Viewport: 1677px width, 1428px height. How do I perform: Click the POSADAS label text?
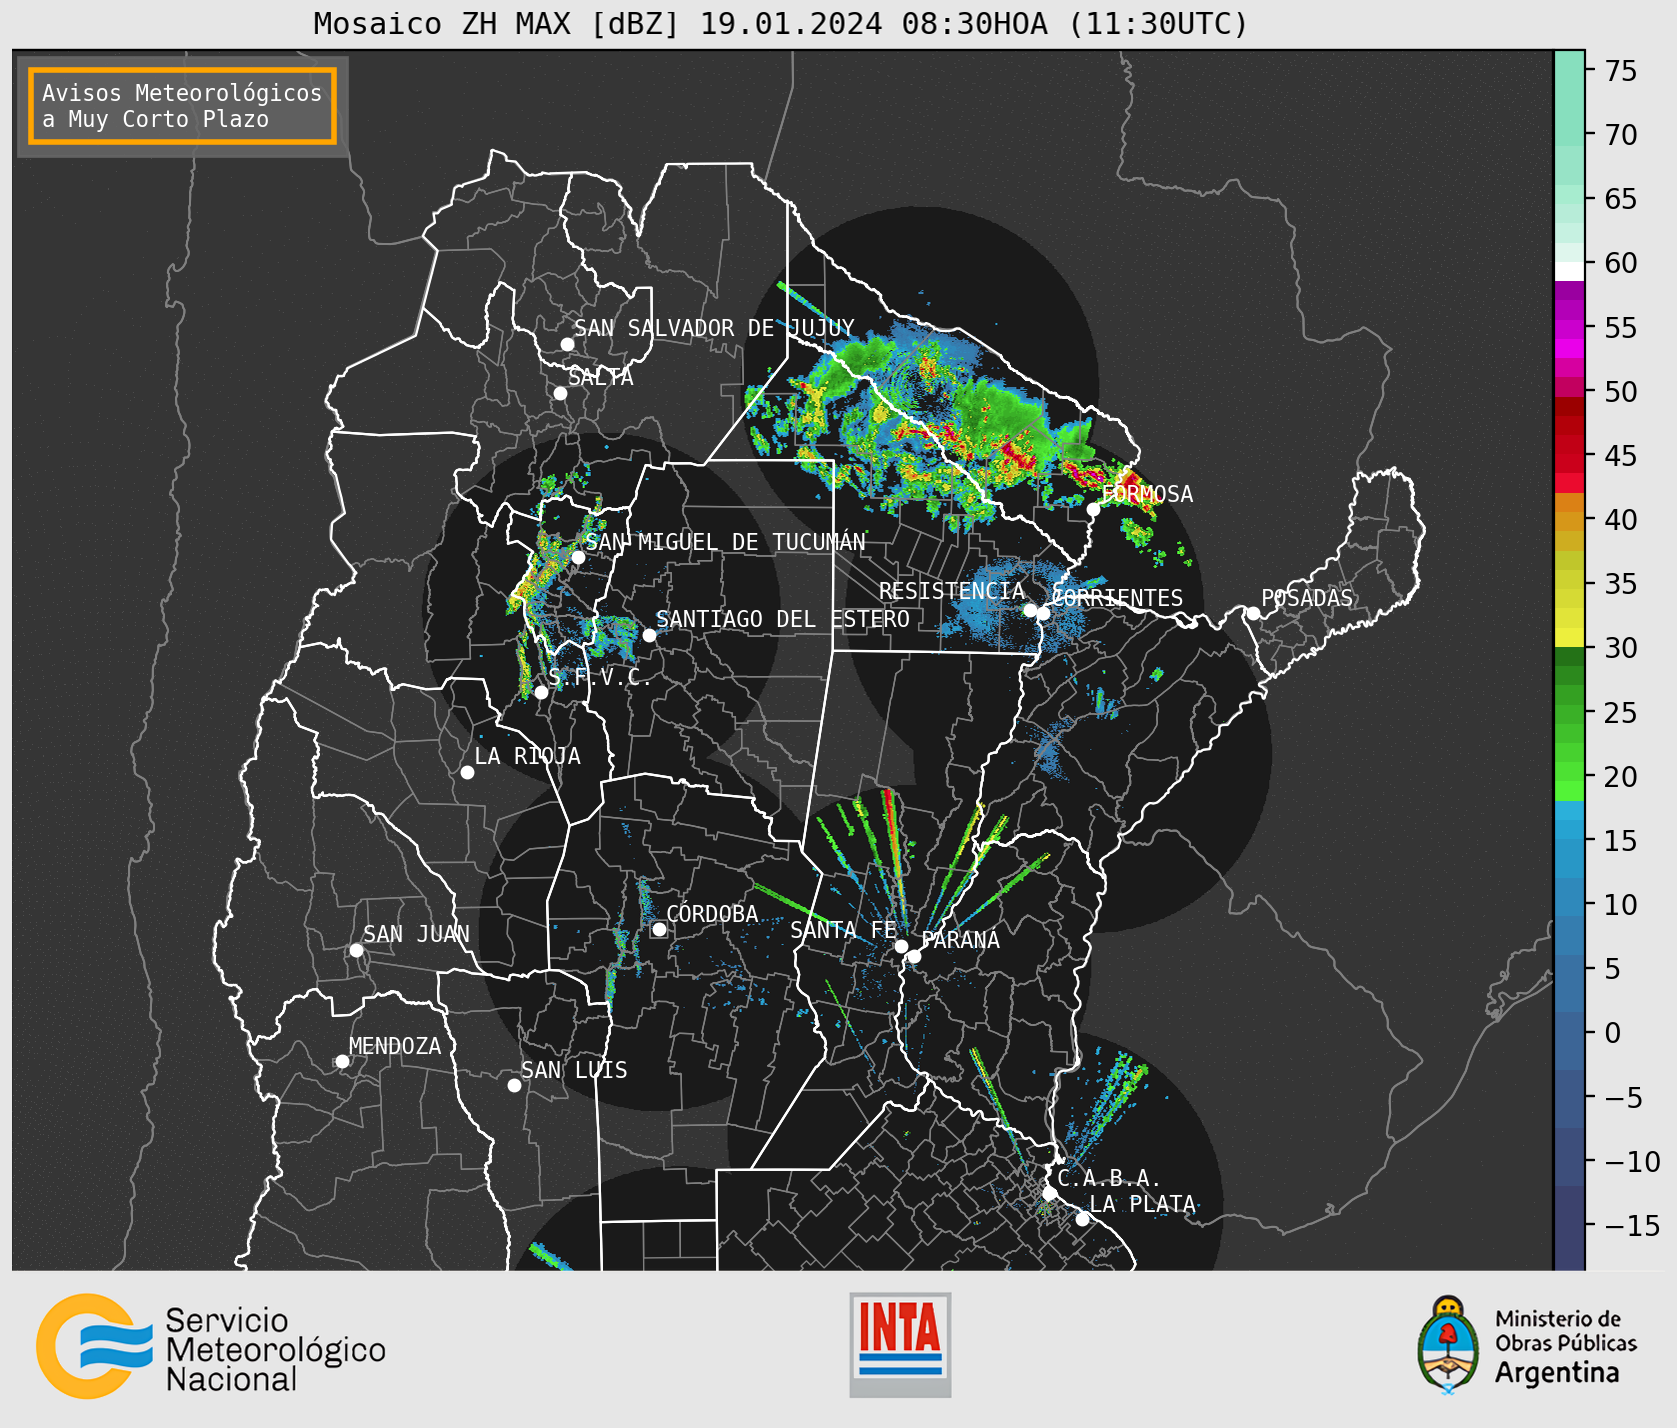1307,598
